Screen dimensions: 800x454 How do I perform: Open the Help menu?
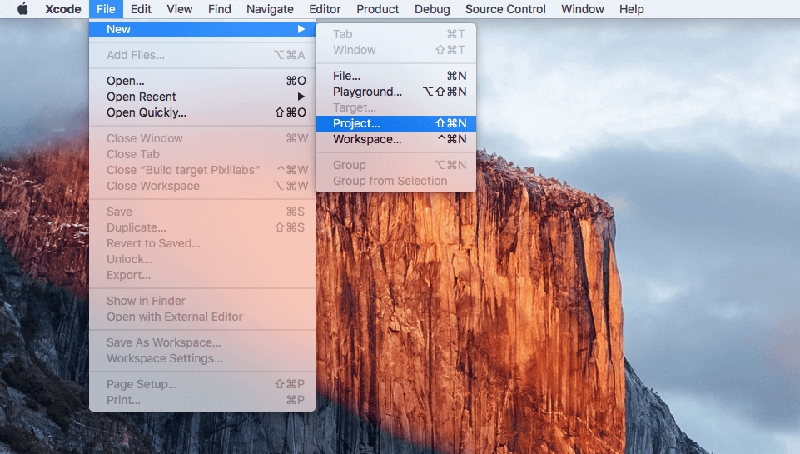coord(631,9)
